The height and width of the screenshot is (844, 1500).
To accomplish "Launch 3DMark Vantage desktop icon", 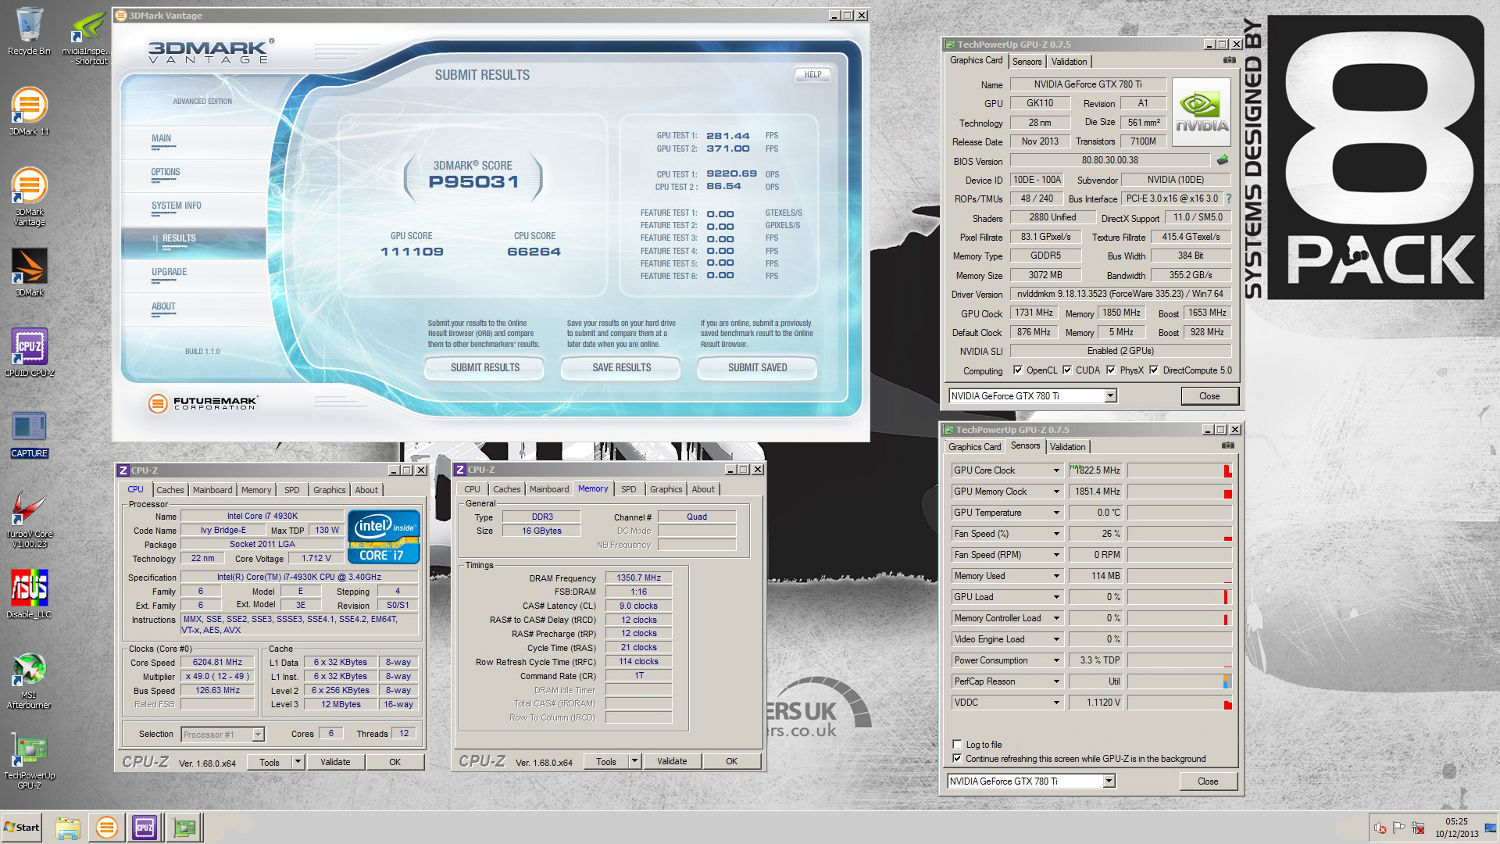I will [x=29, y=196].
